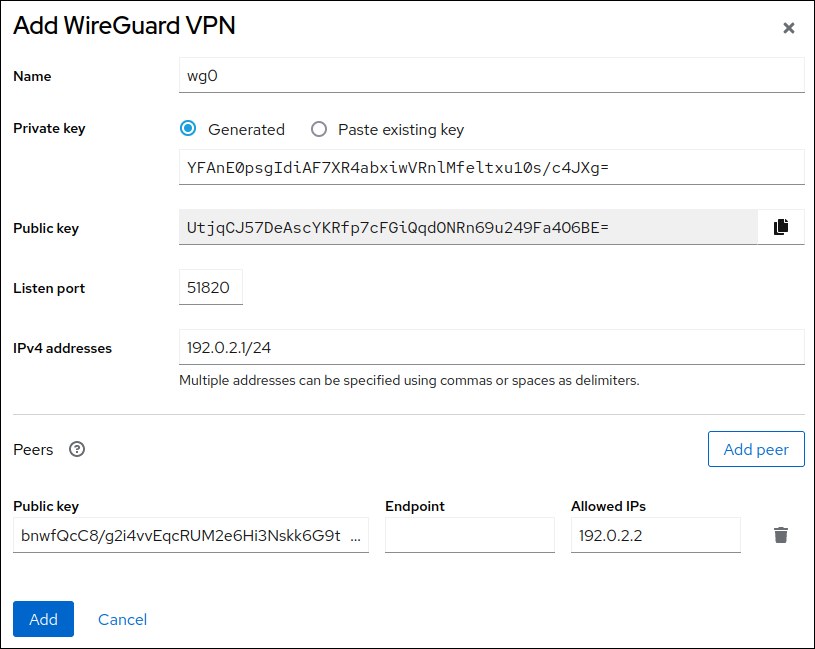Click the Peers section heading
This screenshot has height=649, width=815.
click(33, 449)
